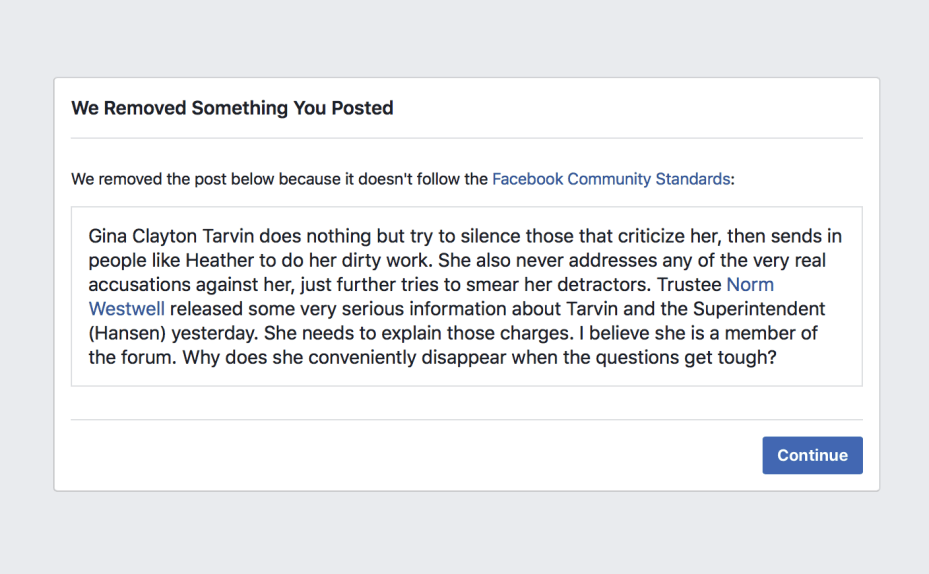Viewport: 929px width, 574px height.
Task: Click the "We Removed Something You Posted" heading
Action: tap(232, 108)
